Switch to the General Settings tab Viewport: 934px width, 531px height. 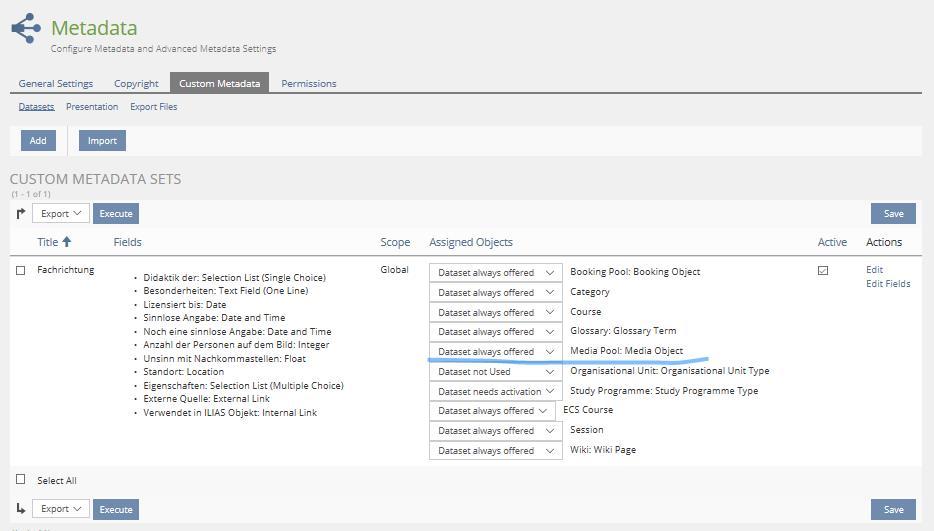point(56,83)
